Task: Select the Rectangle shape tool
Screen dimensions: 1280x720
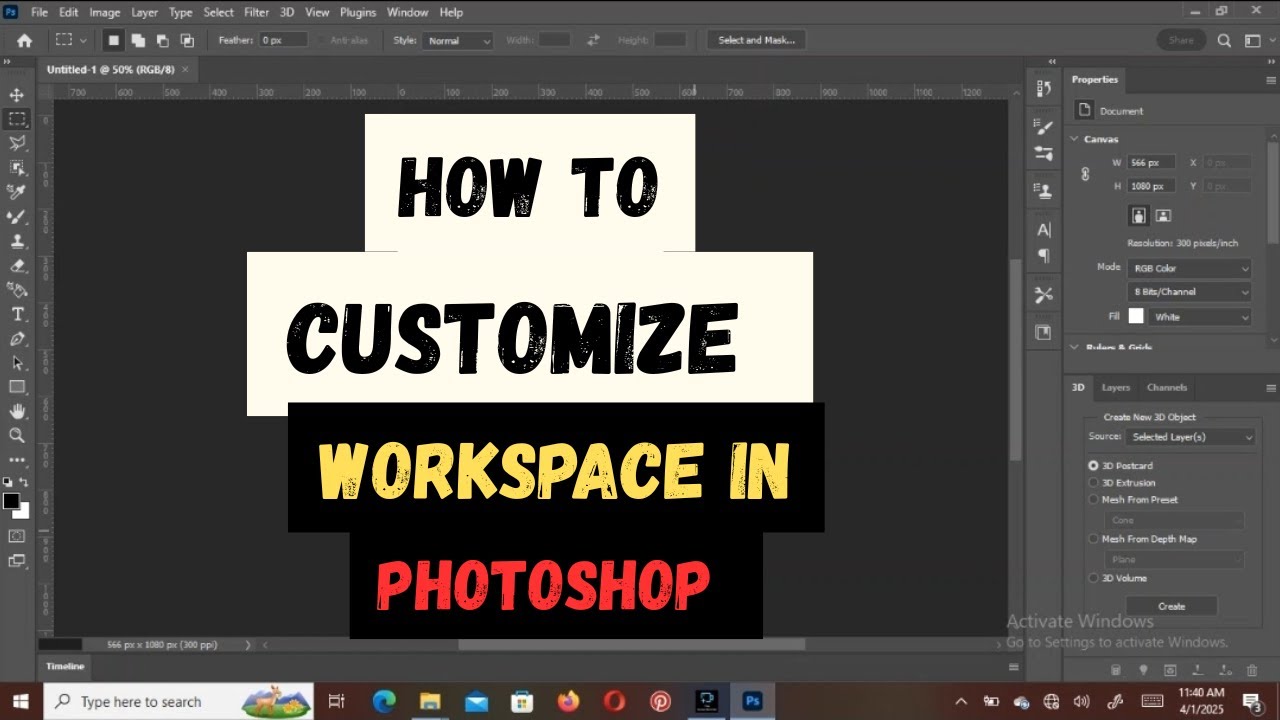Action: [17, 387]
